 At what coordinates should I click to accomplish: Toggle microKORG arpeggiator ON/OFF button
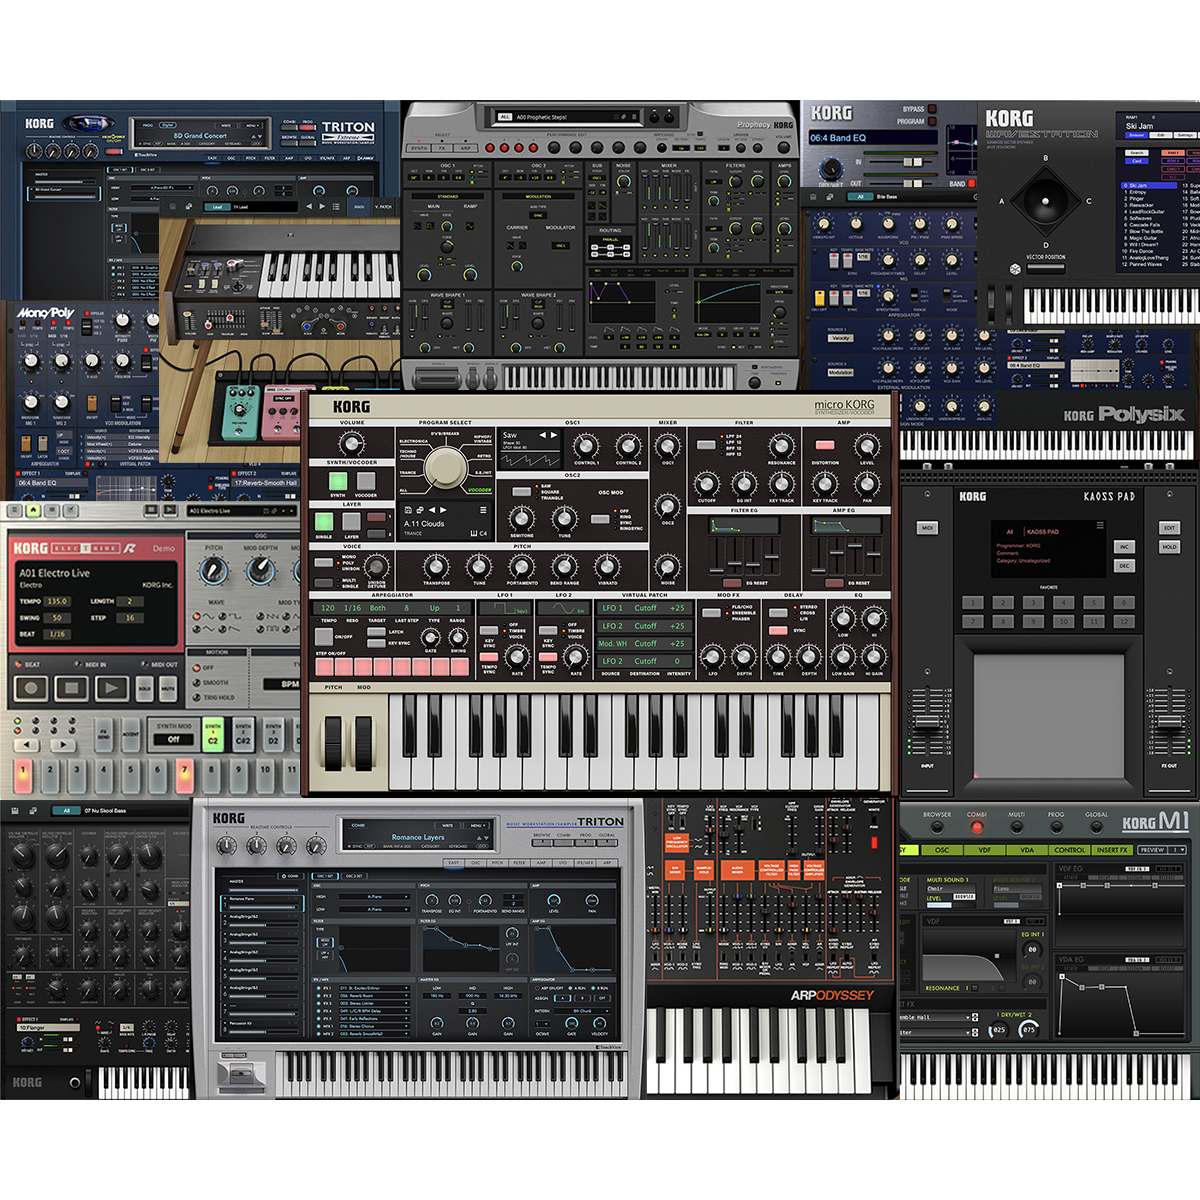tap(325, 637)
